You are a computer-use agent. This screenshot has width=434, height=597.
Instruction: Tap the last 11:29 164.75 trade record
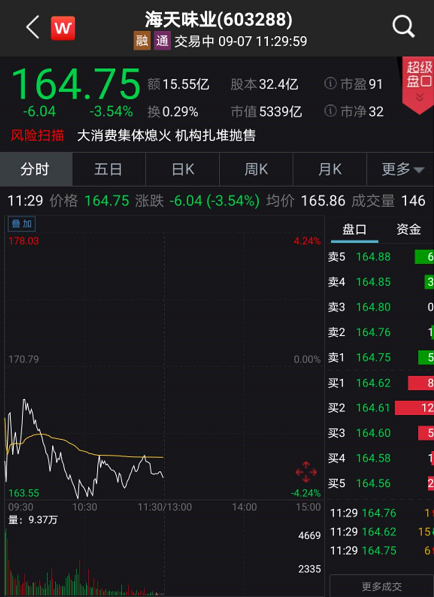pos(381,551)
